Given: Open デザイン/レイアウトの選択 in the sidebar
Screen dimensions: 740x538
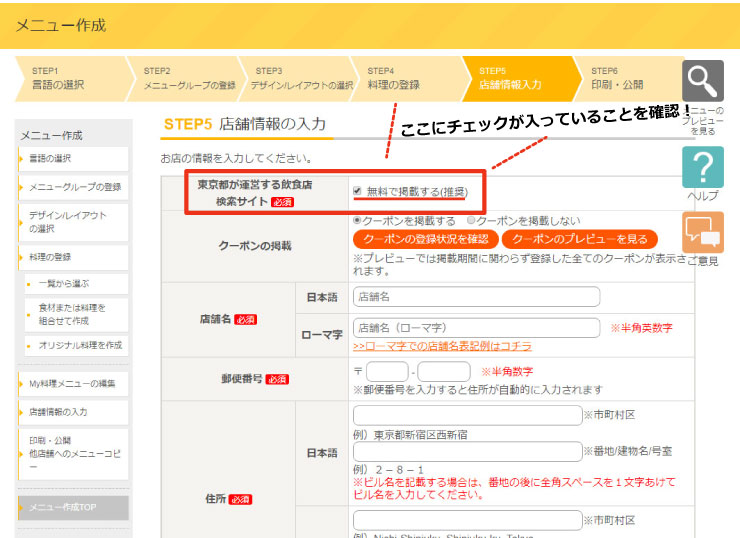Looking at the screenshot, I should [x=73, y=222].
